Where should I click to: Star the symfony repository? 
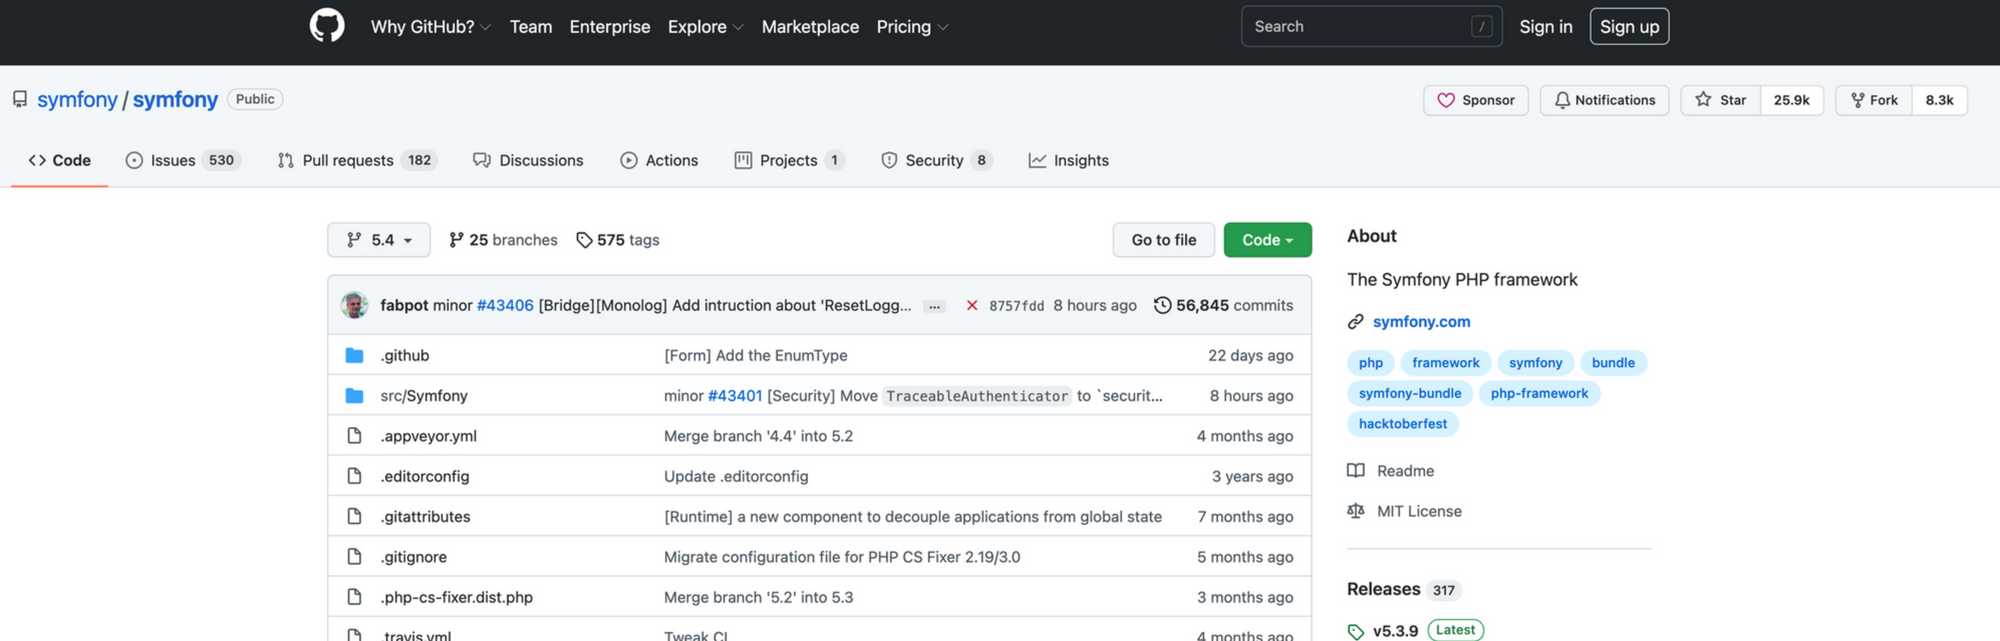click(1721, 100)
